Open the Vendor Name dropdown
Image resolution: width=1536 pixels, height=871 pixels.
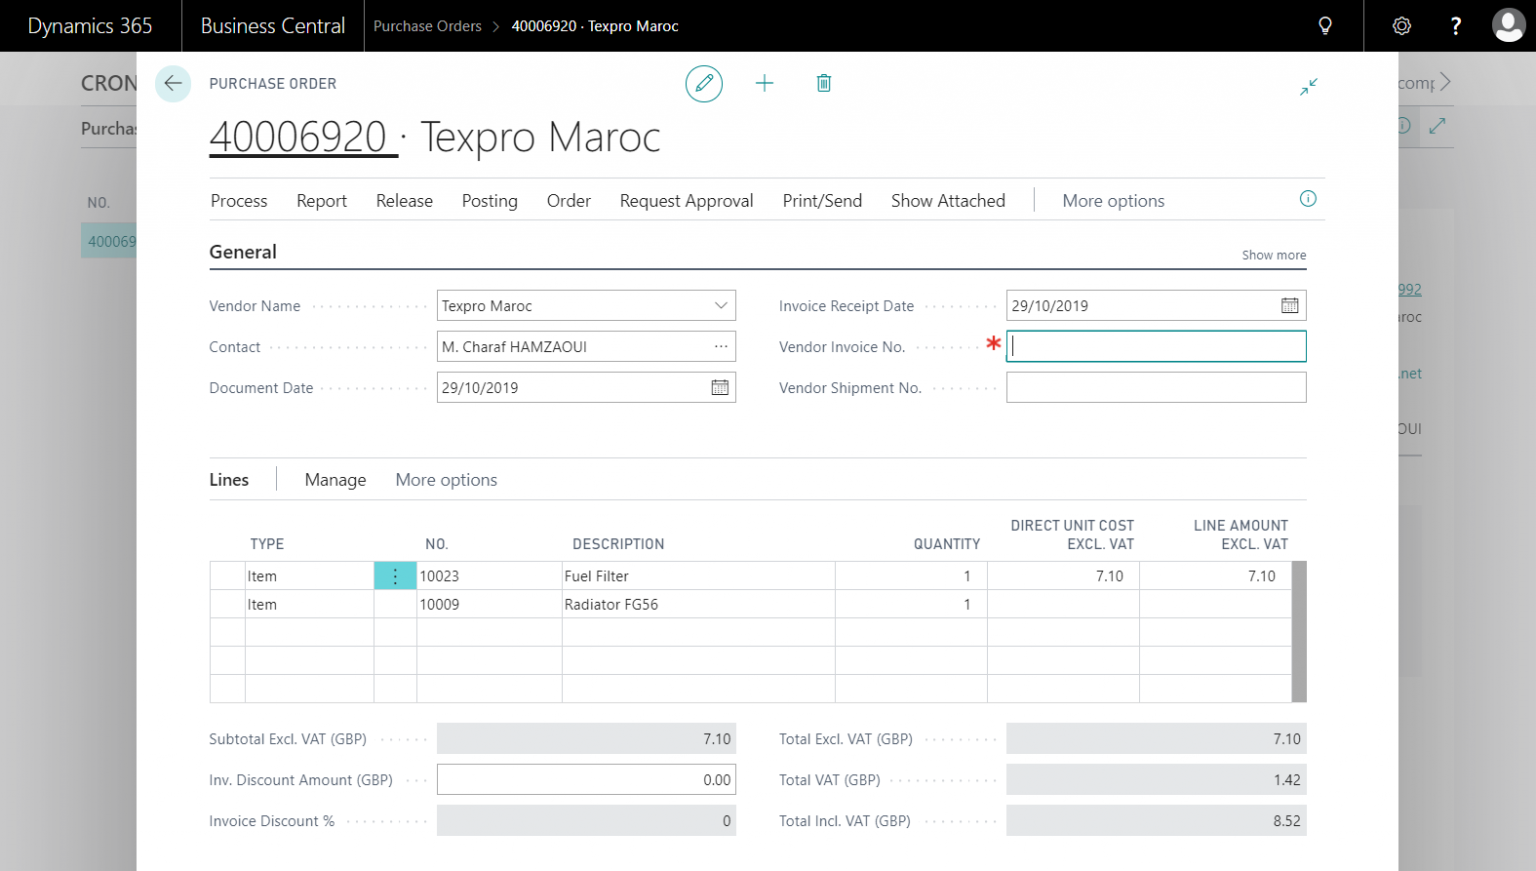click(x=719, y=305)
